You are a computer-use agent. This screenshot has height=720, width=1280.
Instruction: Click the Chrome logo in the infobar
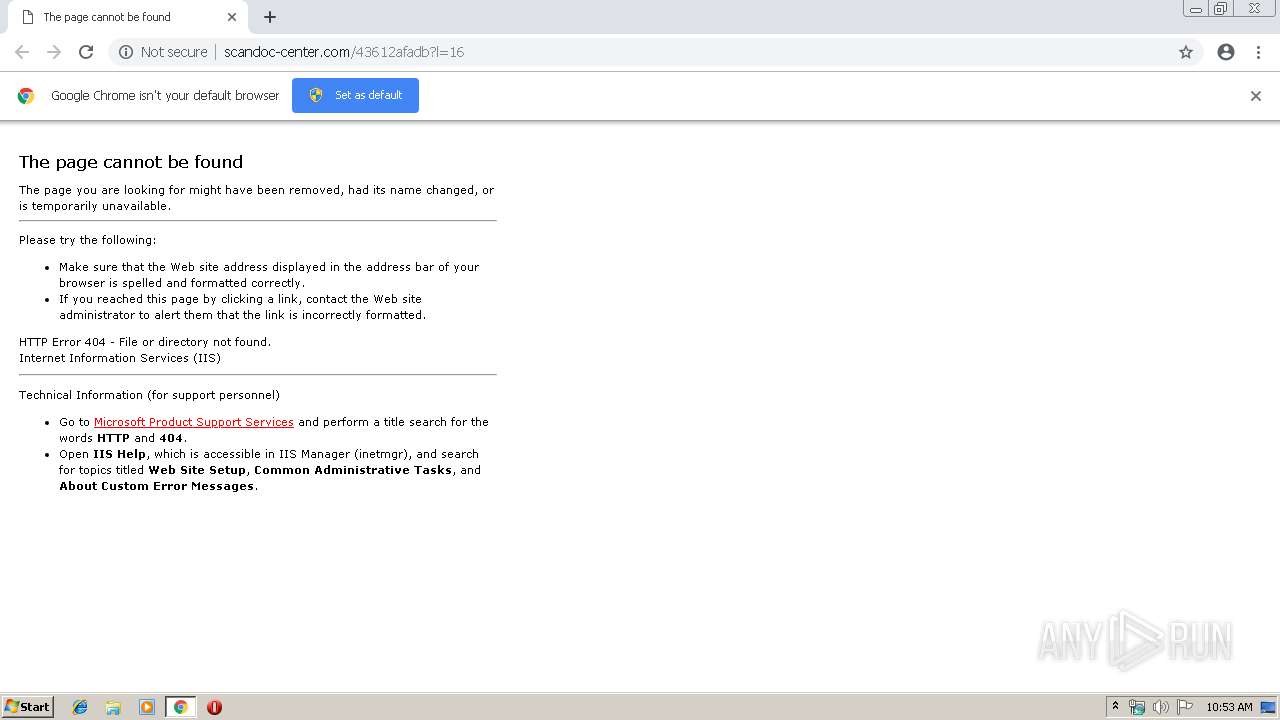coord(26,96)
